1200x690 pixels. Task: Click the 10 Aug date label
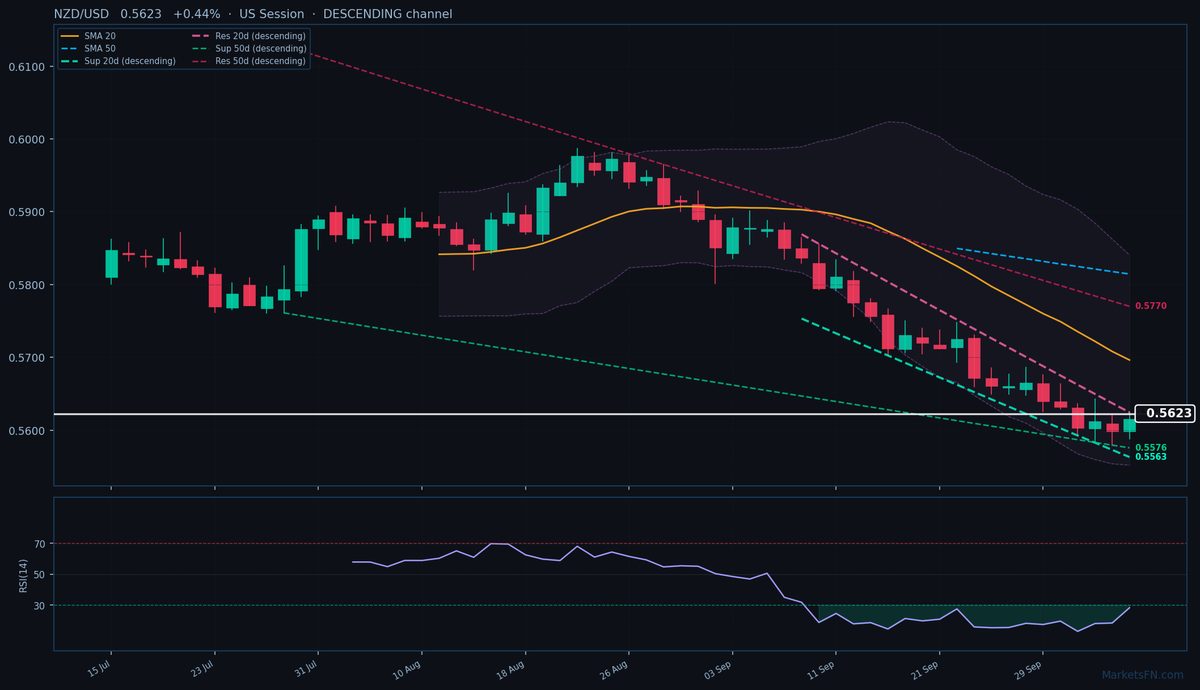409,669
